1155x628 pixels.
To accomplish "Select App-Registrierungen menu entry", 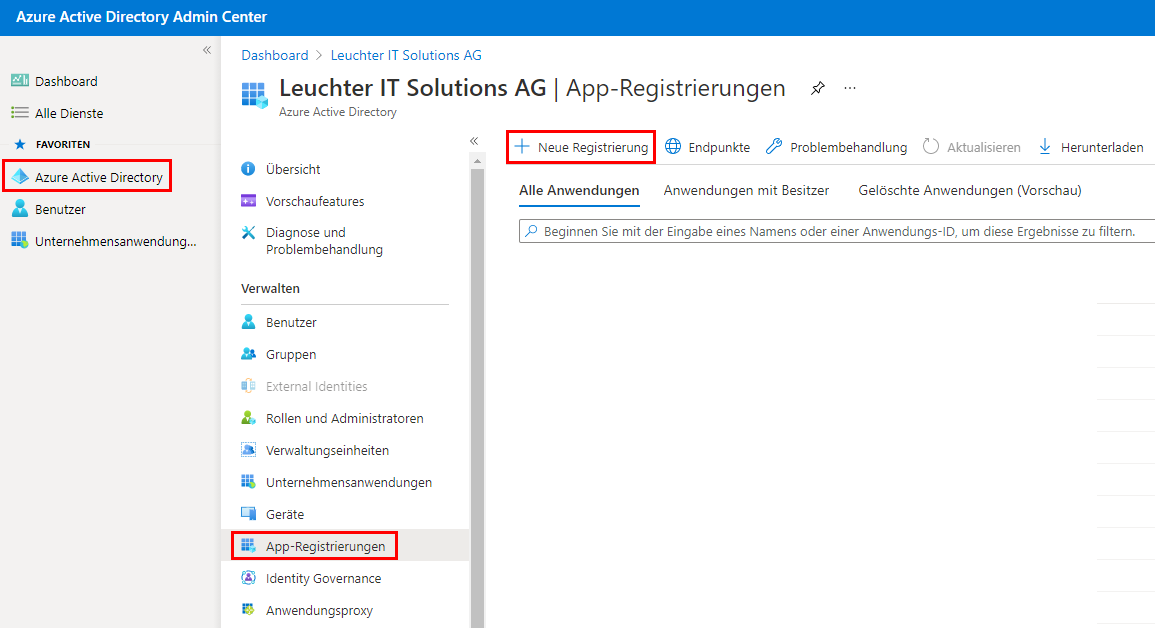I will click(345, 546).
